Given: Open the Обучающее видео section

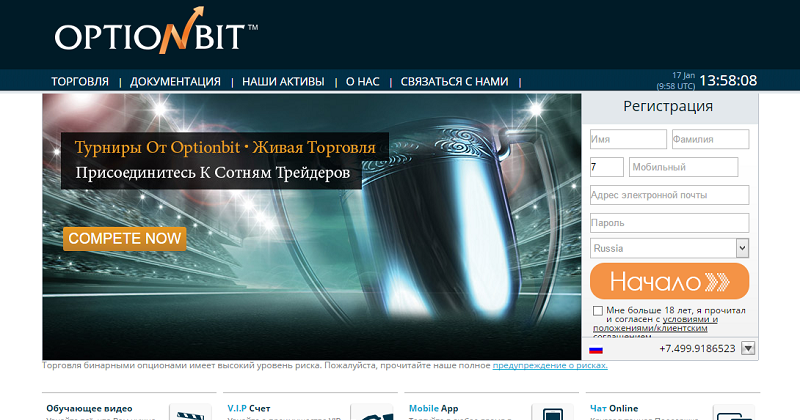Looking at the screenshot, I should pyautogui.click(x=89, y=408).
